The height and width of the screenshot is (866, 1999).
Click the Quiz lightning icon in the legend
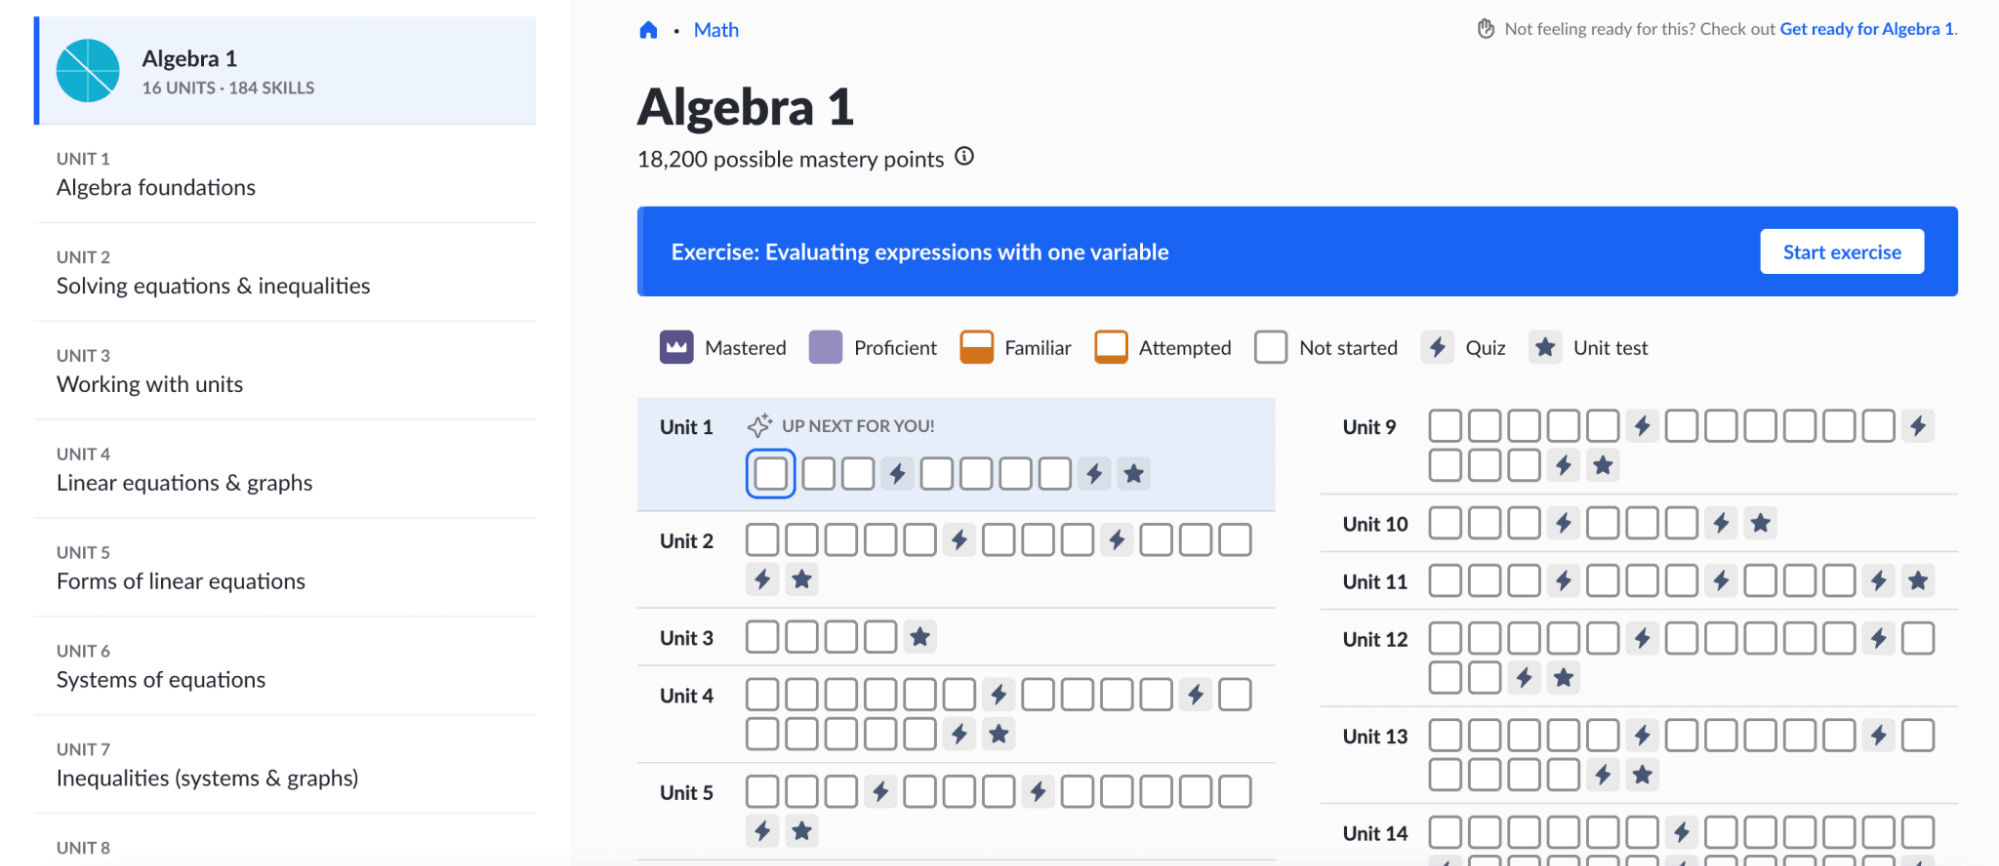[1437, 347]
